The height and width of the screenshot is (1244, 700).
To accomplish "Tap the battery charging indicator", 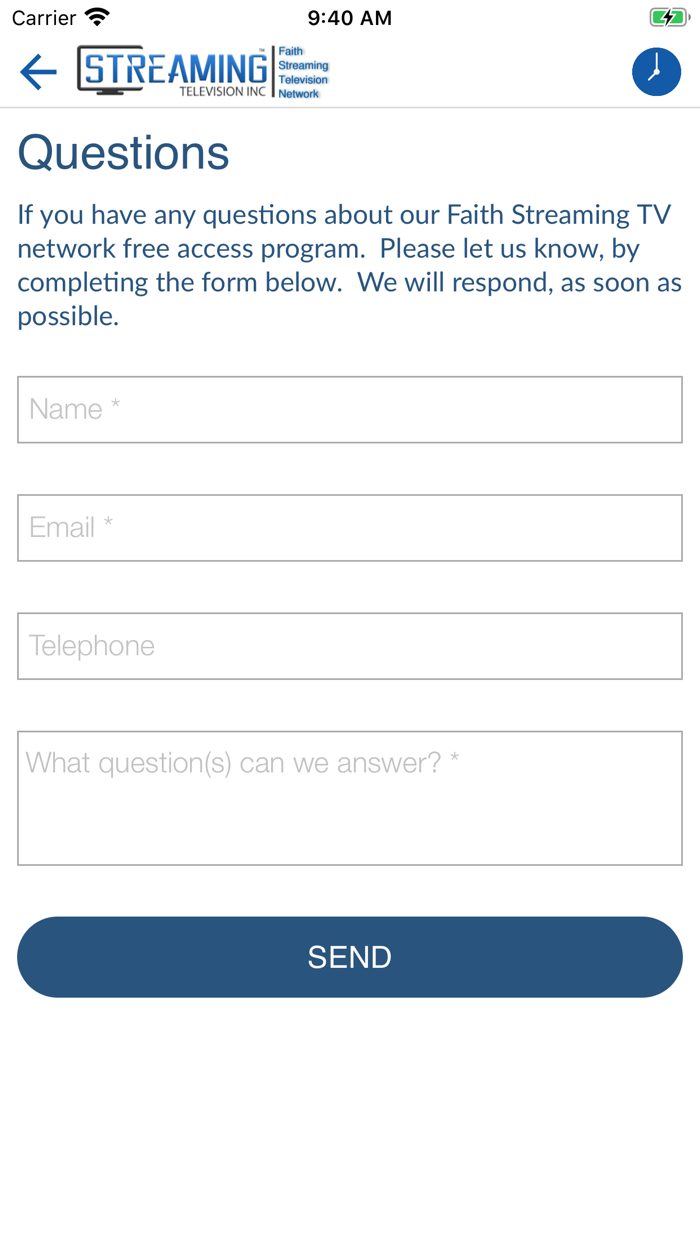I will point(667,18).
